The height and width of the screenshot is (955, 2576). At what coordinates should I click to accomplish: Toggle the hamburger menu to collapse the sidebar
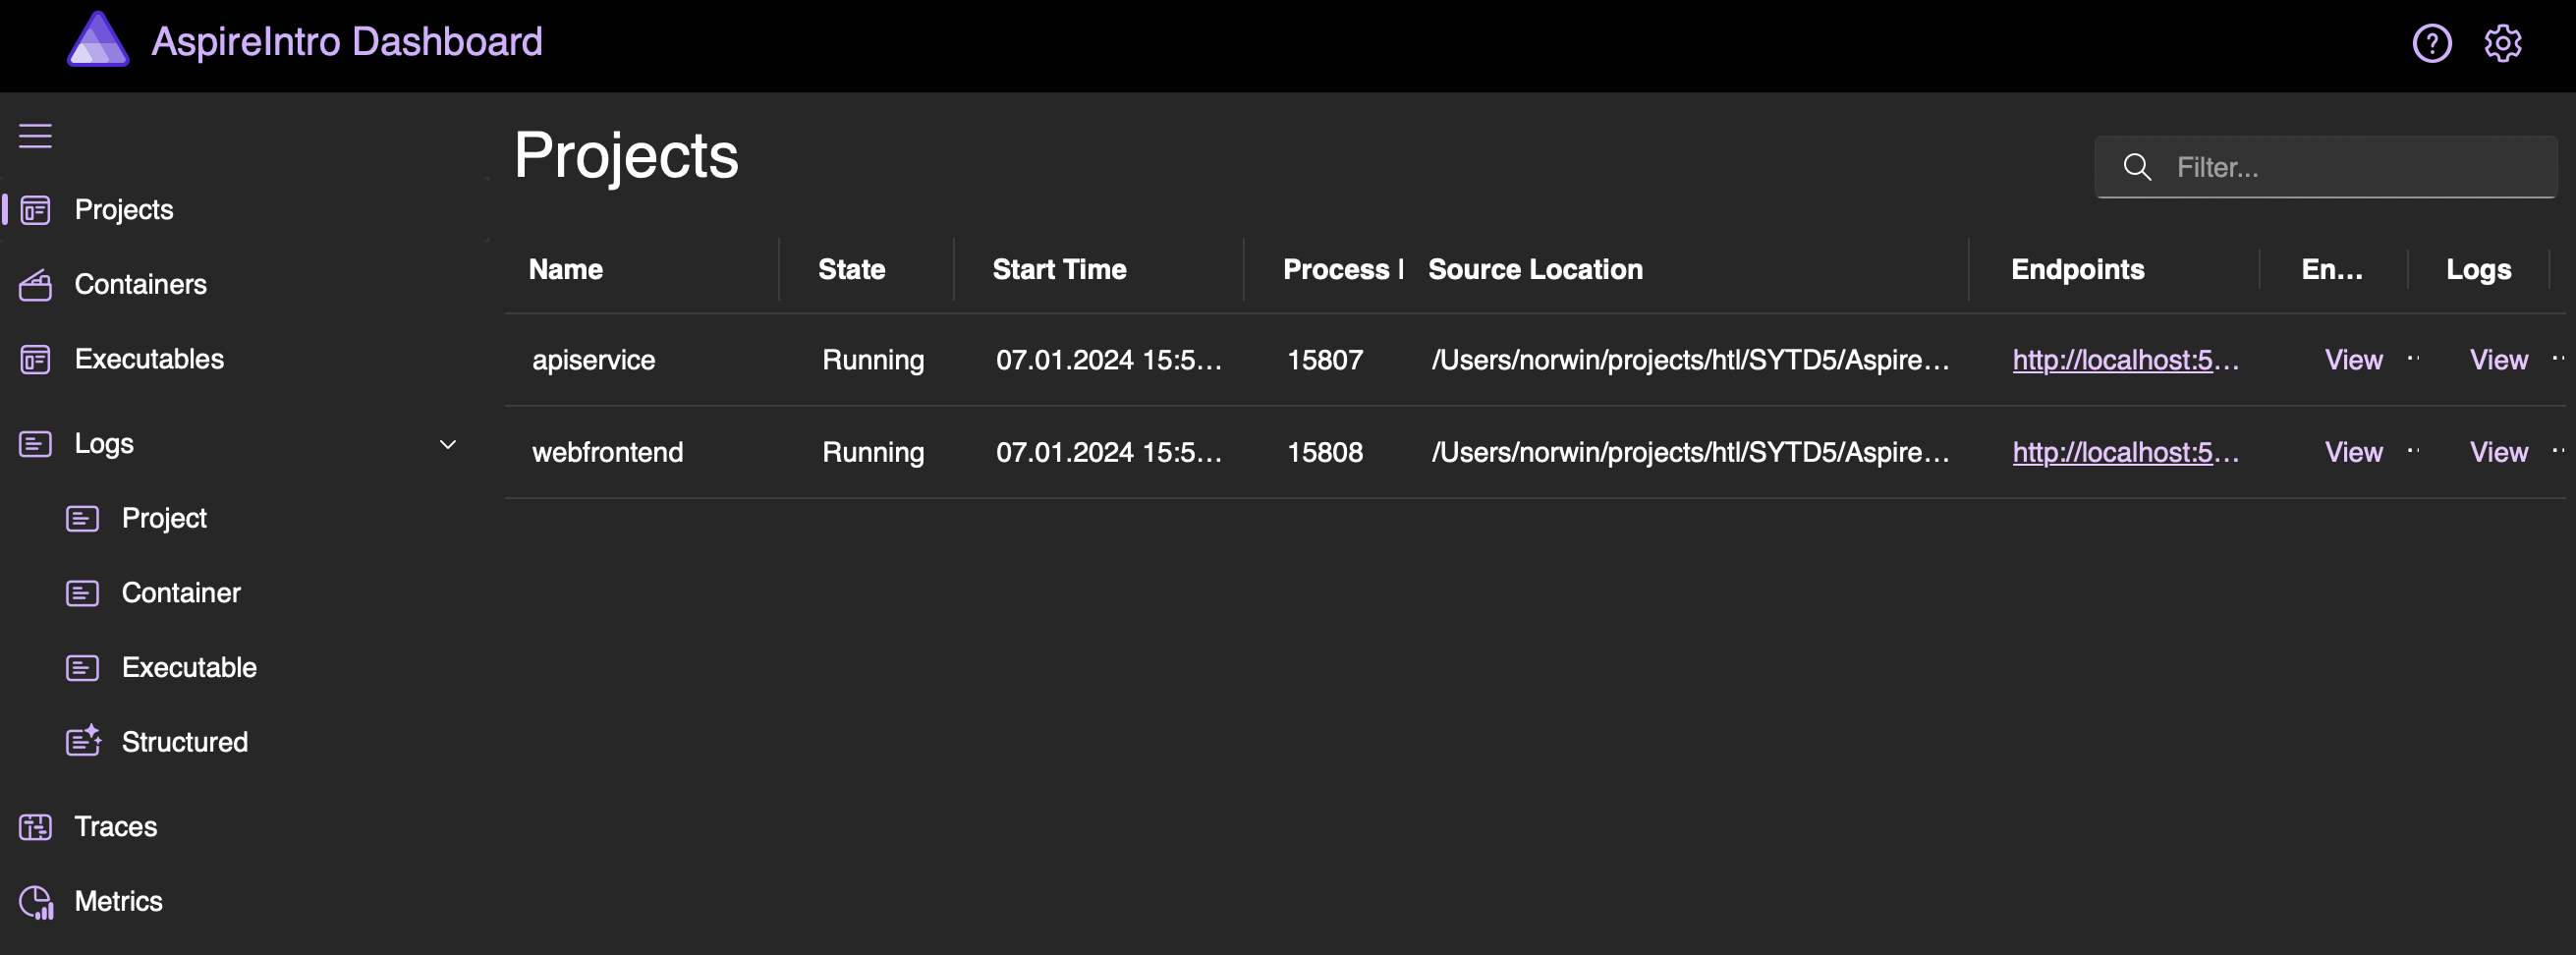tap(35, 136)
